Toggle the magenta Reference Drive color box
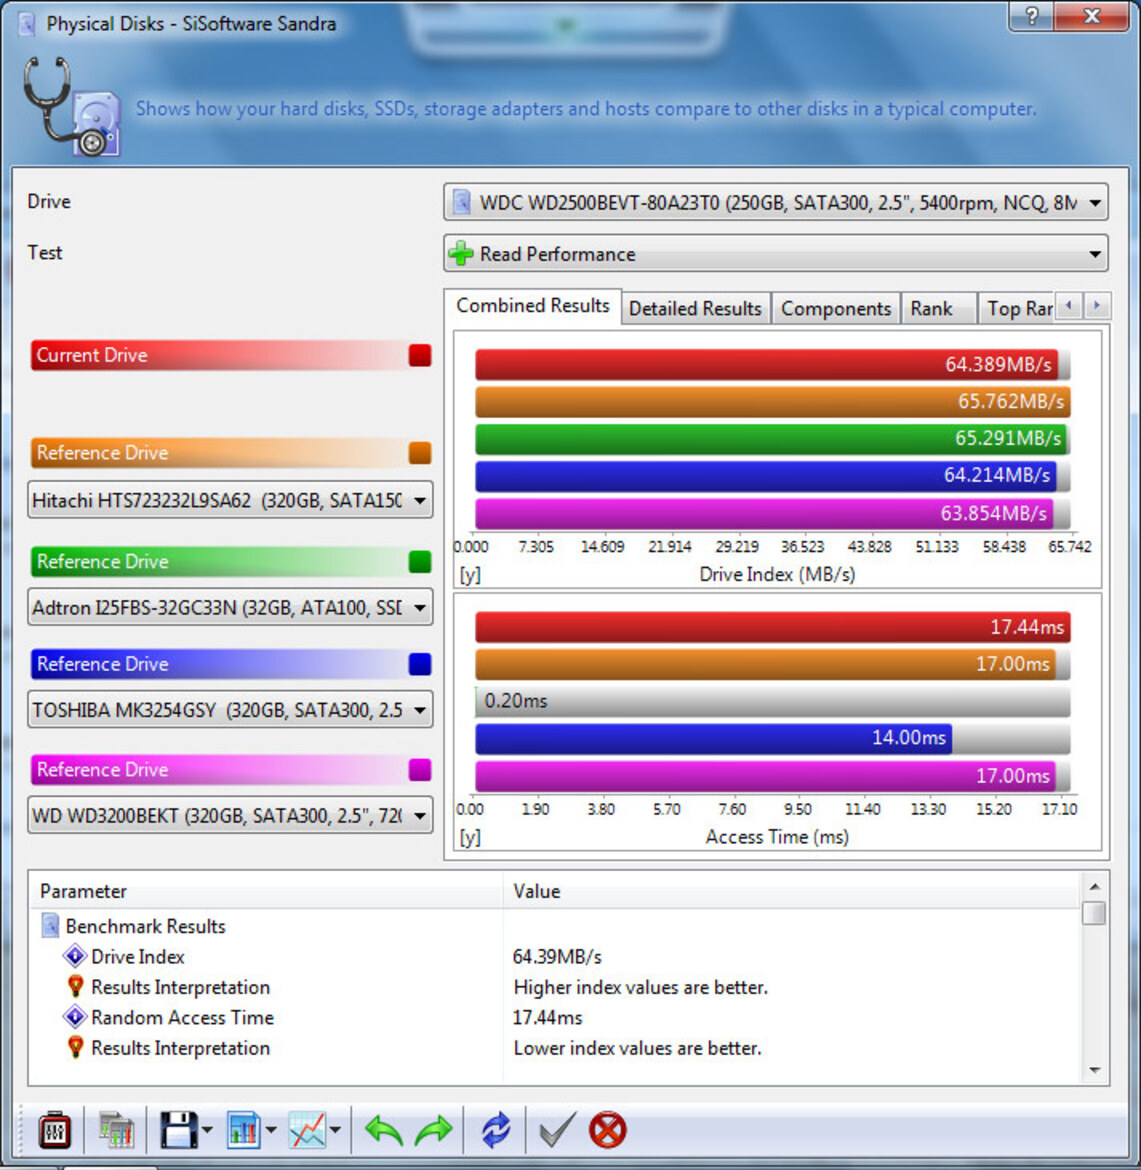This screenshot has height=1170, width=1141. click(420, 769)
